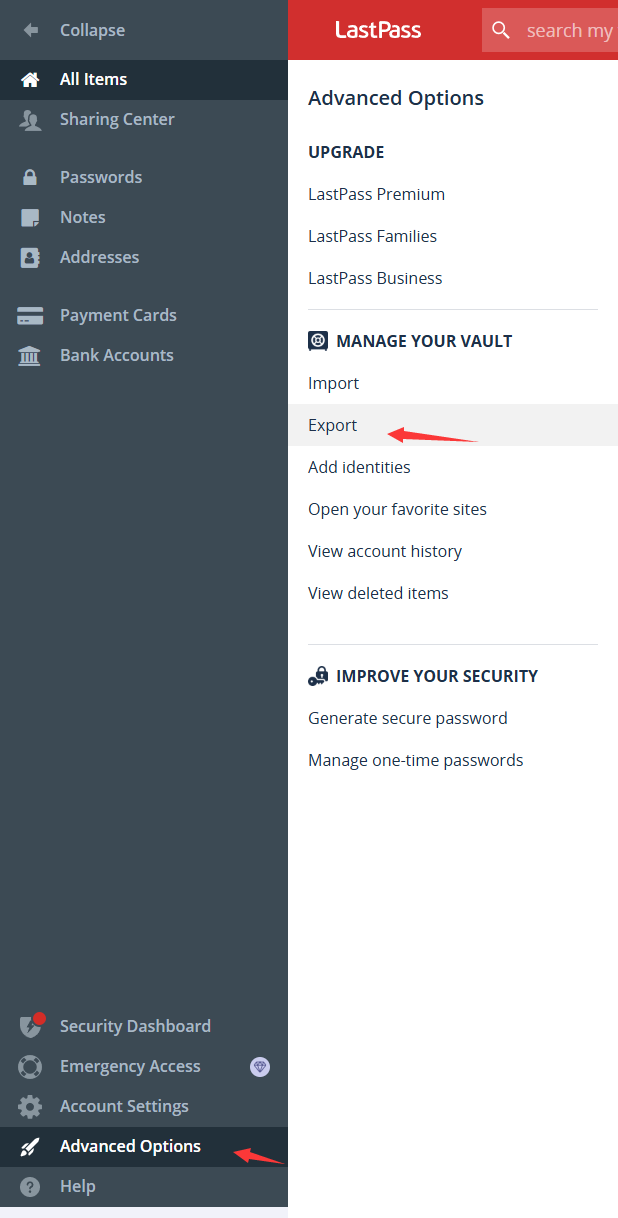Open Security Dashboard shield icon

31,1025
